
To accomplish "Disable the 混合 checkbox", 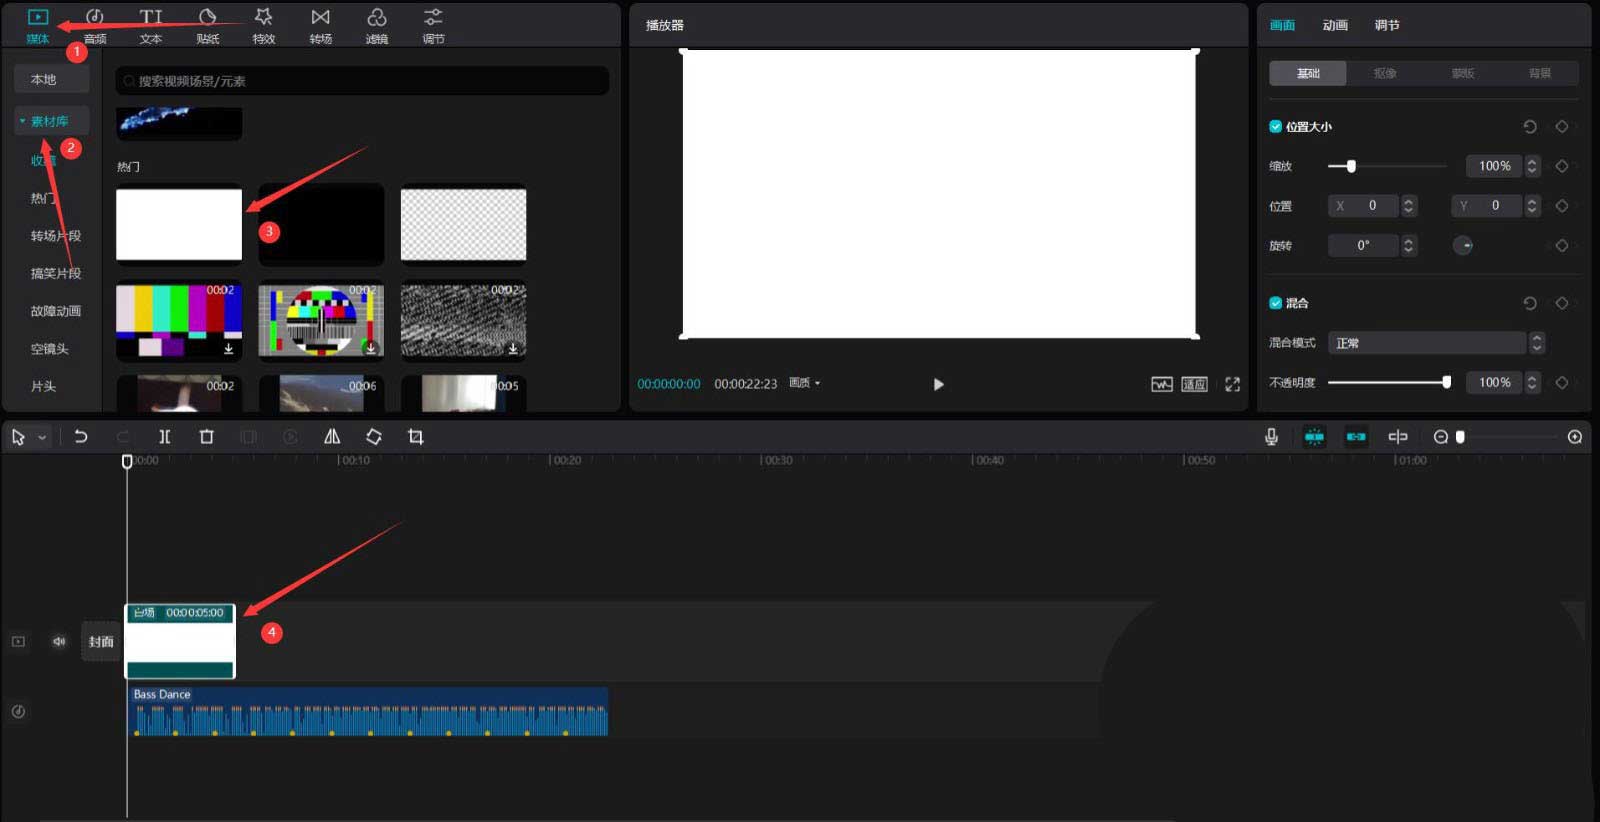I will pyautogui.click(x=1275, y=303).
